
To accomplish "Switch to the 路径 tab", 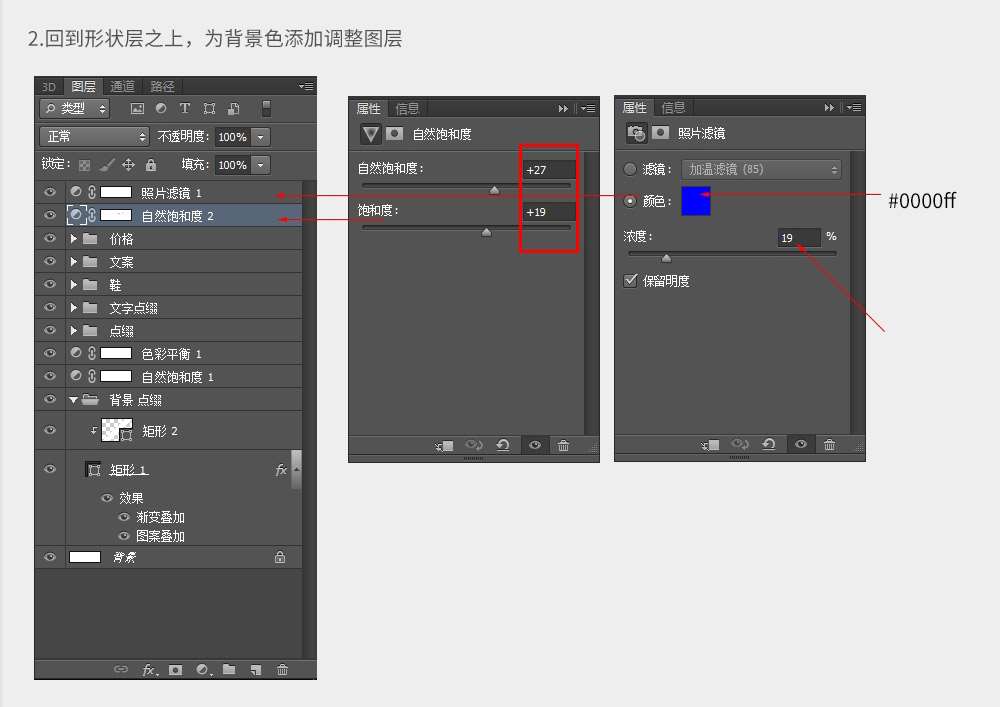I will click(162, 86).
